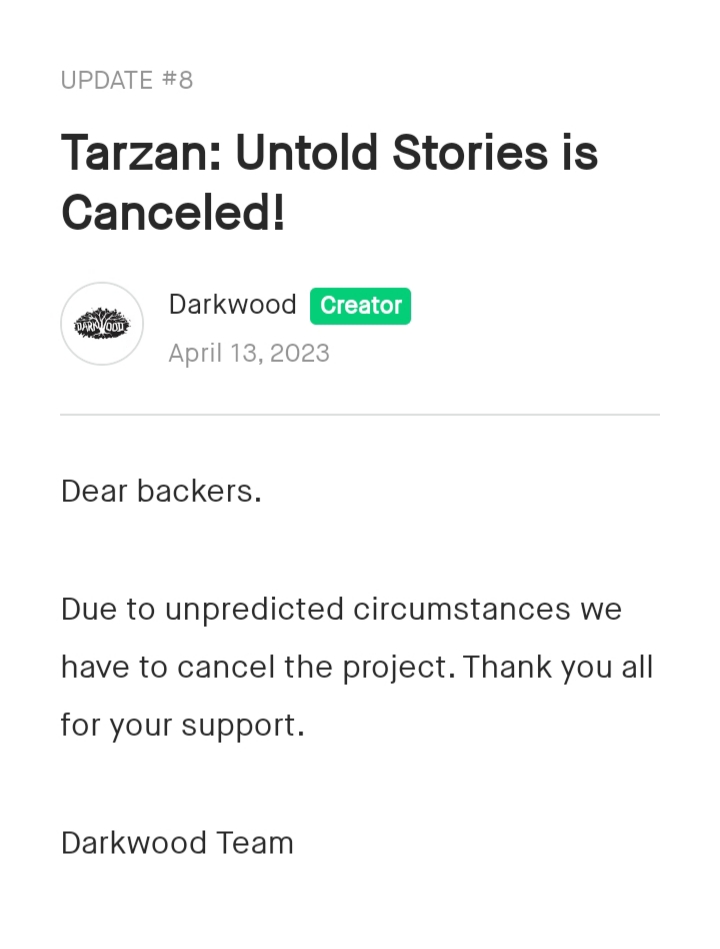
Task: Click the word circumstances in the message
Action: tap(462, 609)
